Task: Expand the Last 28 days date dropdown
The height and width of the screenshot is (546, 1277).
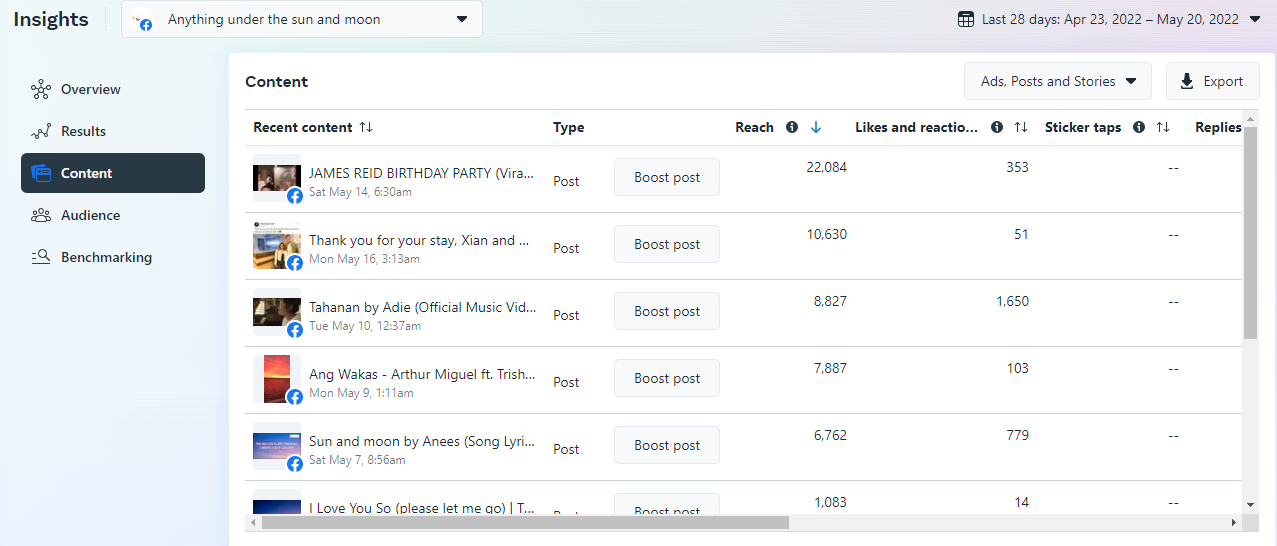Action: click(x=1255, y=19)
